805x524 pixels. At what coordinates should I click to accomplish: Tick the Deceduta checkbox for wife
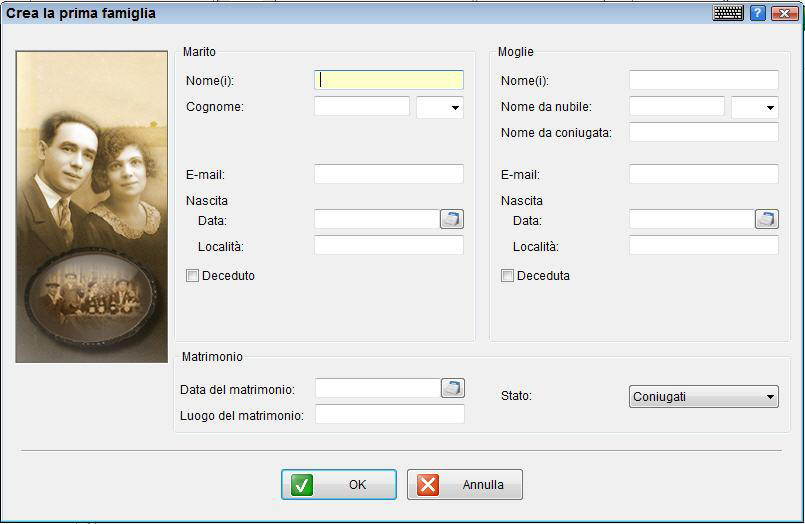pos(507,276)
